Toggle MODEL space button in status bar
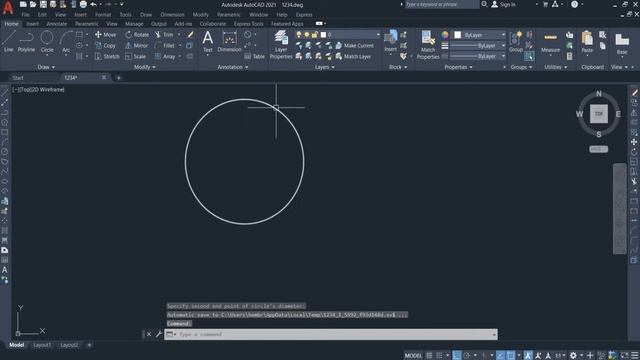The width and height of the screenshot is (640, 360). click(413, 356)
